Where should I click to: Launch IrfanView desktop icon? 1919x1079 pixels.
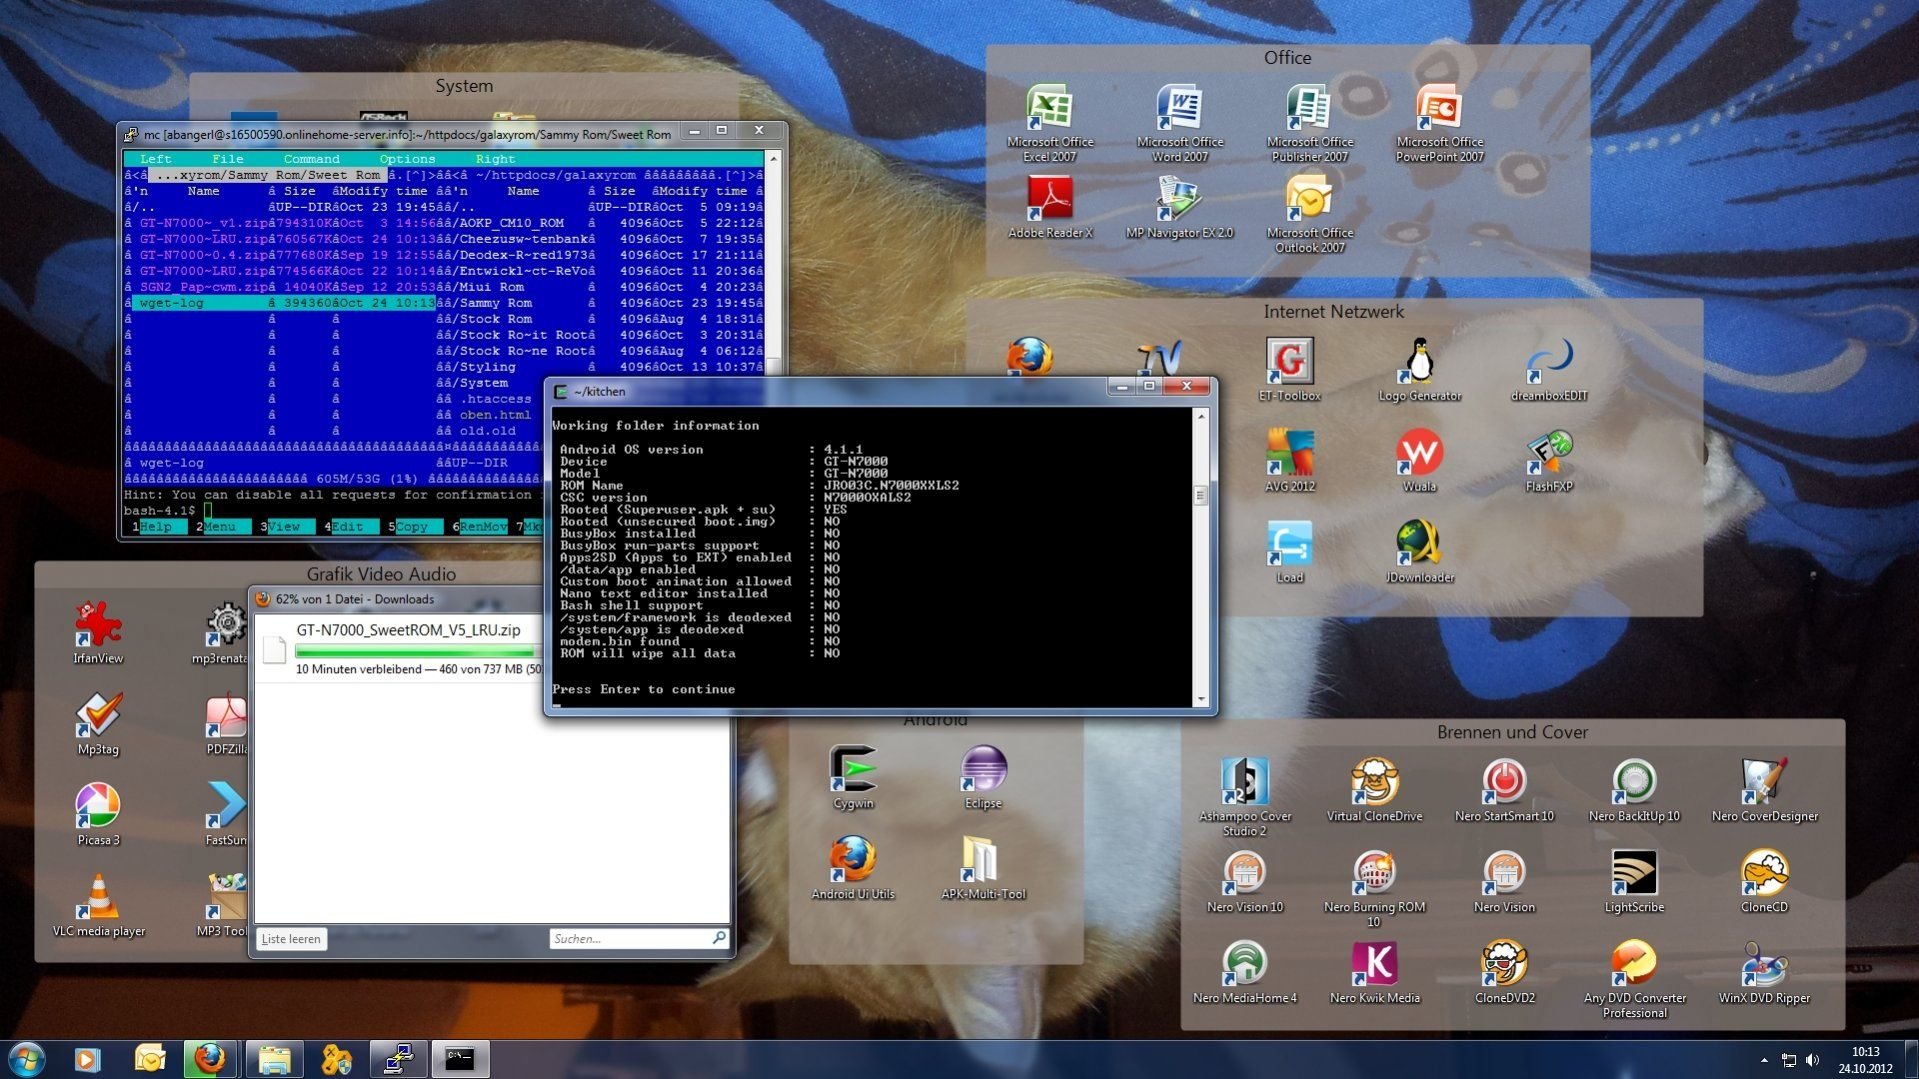tap(98, 632)
